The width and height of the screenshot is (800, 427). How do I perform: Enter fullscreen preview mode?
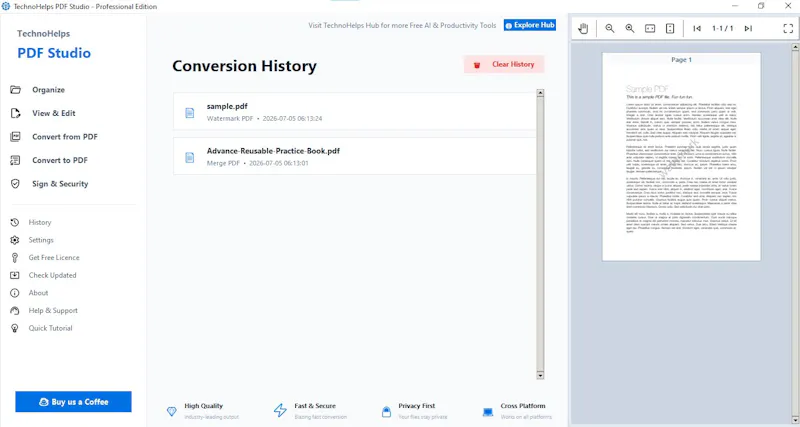788,29
